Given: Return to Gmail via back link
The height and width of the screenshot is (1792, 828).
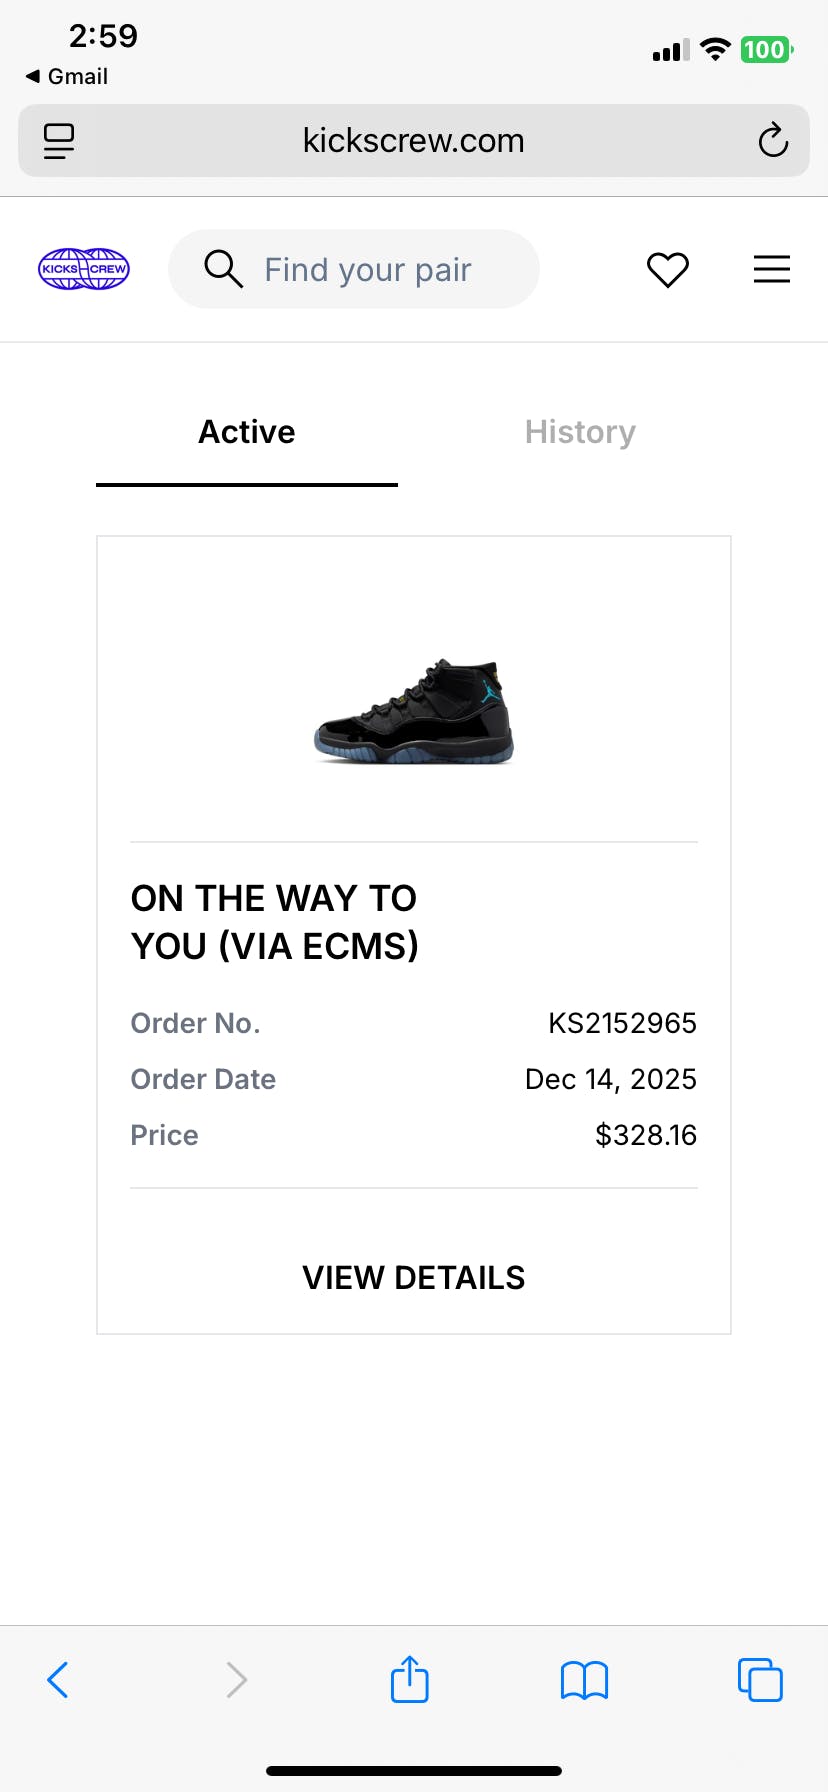Looking at the screenshot, I should (67, 76).
